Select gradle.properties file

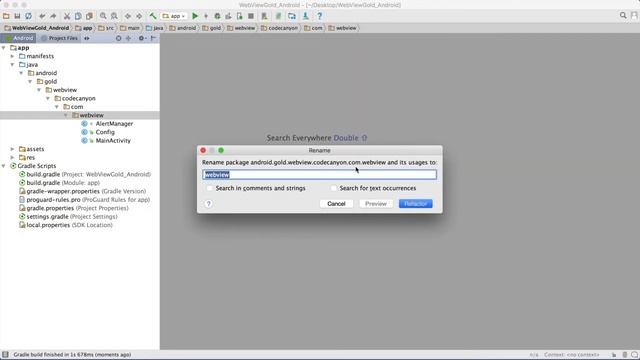click(x=74, y=208)
